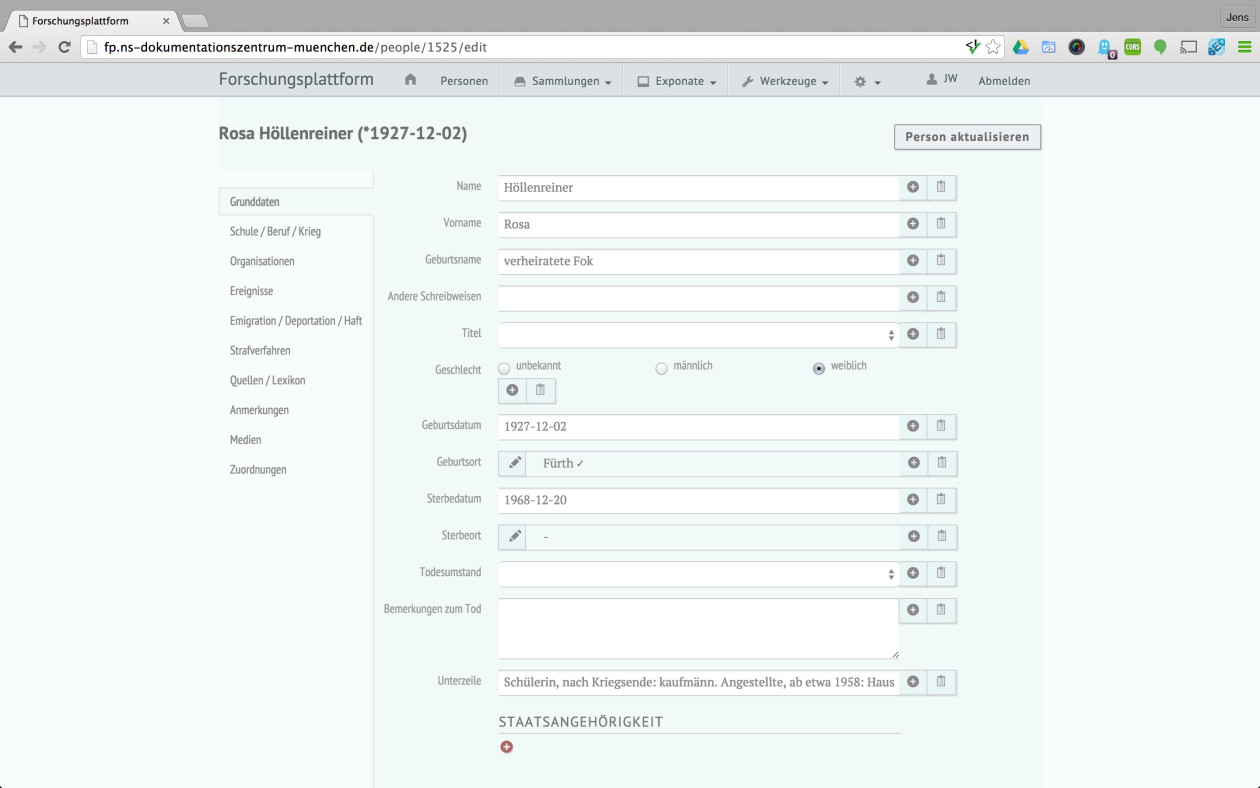This screenshot has height=788, width=1260.
Task: Bookmark this page with the star icon
Action: pos(993,47)
